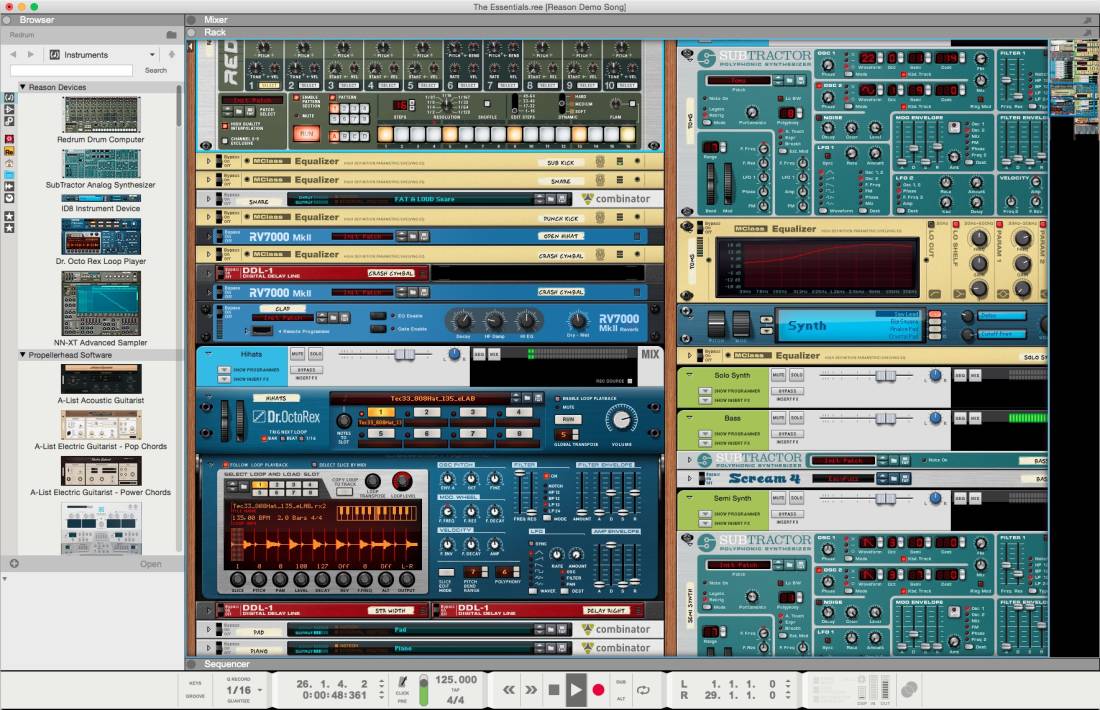Screen dimensions: 1100x710
Task: Select the NN-XT Advanced Sampler thumbnail
Action: point(101,304)
